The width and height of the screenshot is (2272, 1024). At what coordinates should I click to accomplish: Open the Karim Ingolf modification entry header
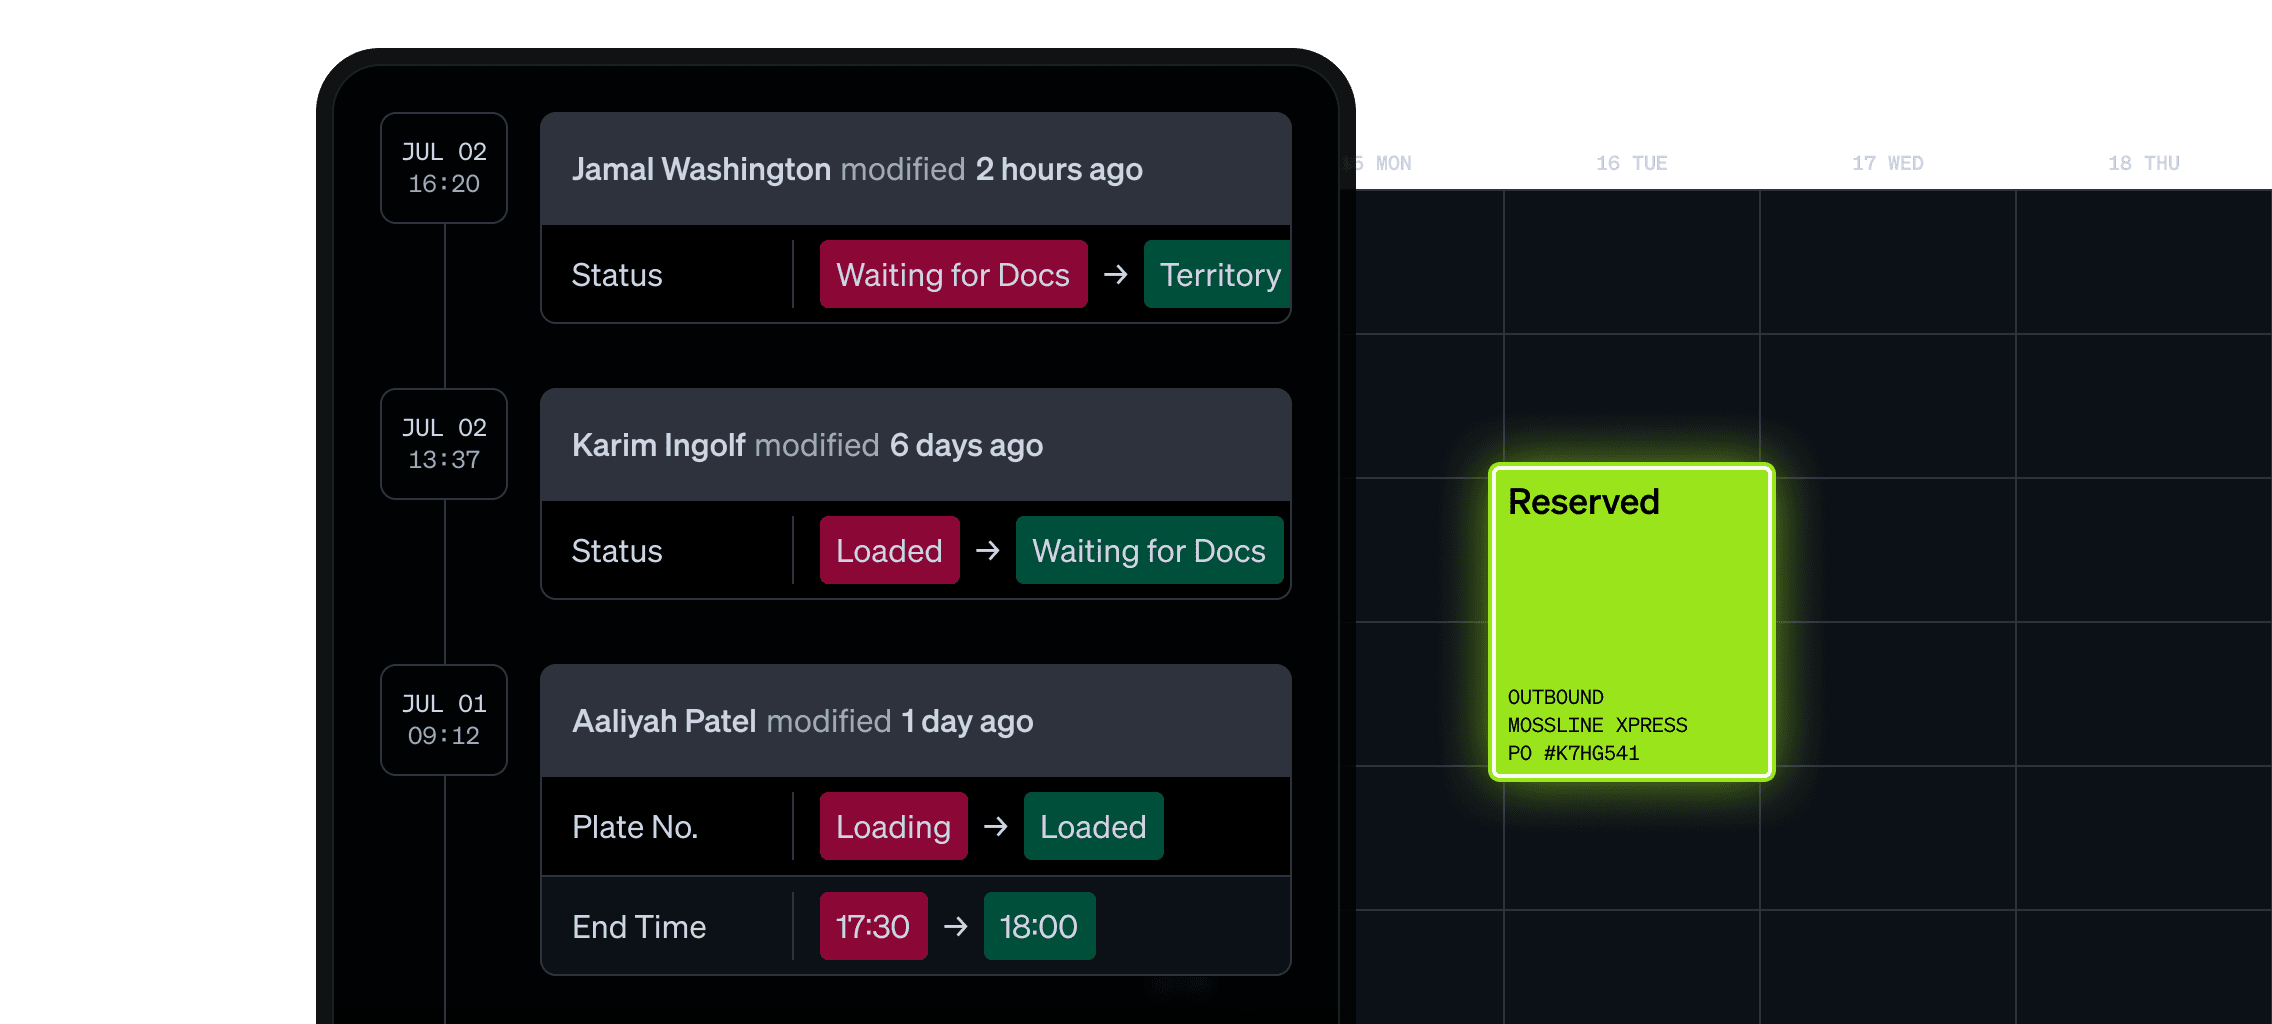[x=916, y=445]
